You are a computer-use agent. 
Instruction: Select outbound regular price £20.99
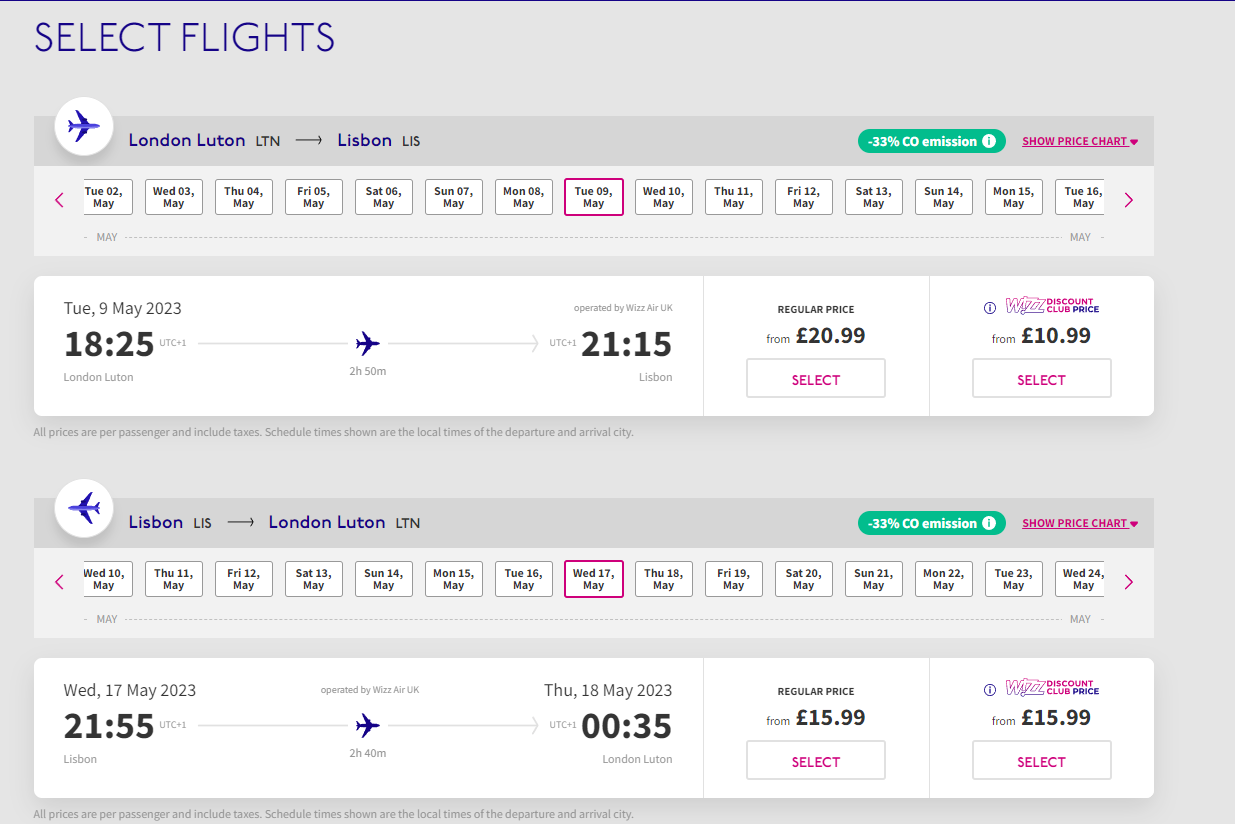(816, 379)
